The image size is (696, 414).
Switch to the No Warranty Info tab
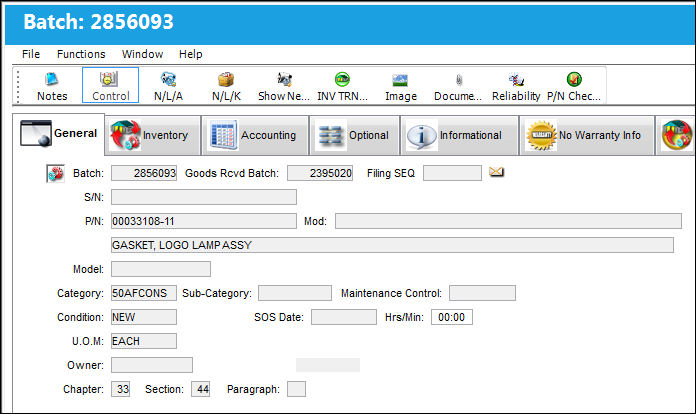(x=587, y=135)
